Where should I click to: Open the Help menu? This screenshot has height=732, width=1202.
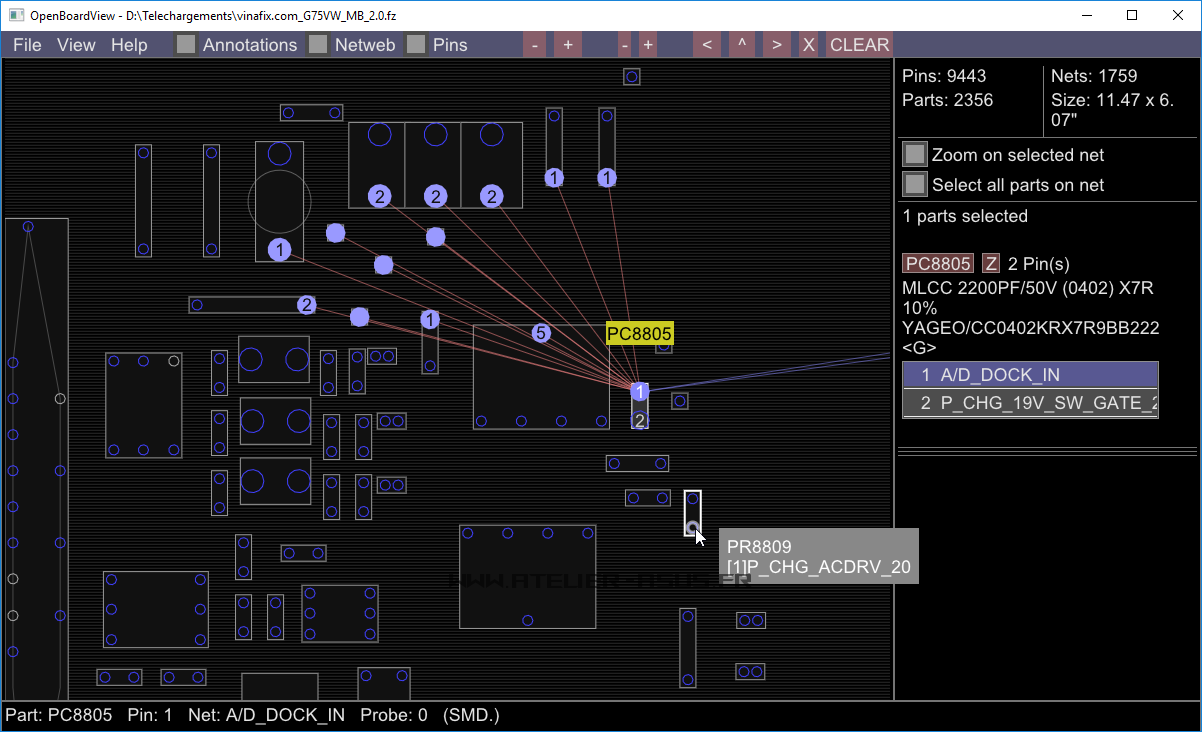[x=129, y=45]
